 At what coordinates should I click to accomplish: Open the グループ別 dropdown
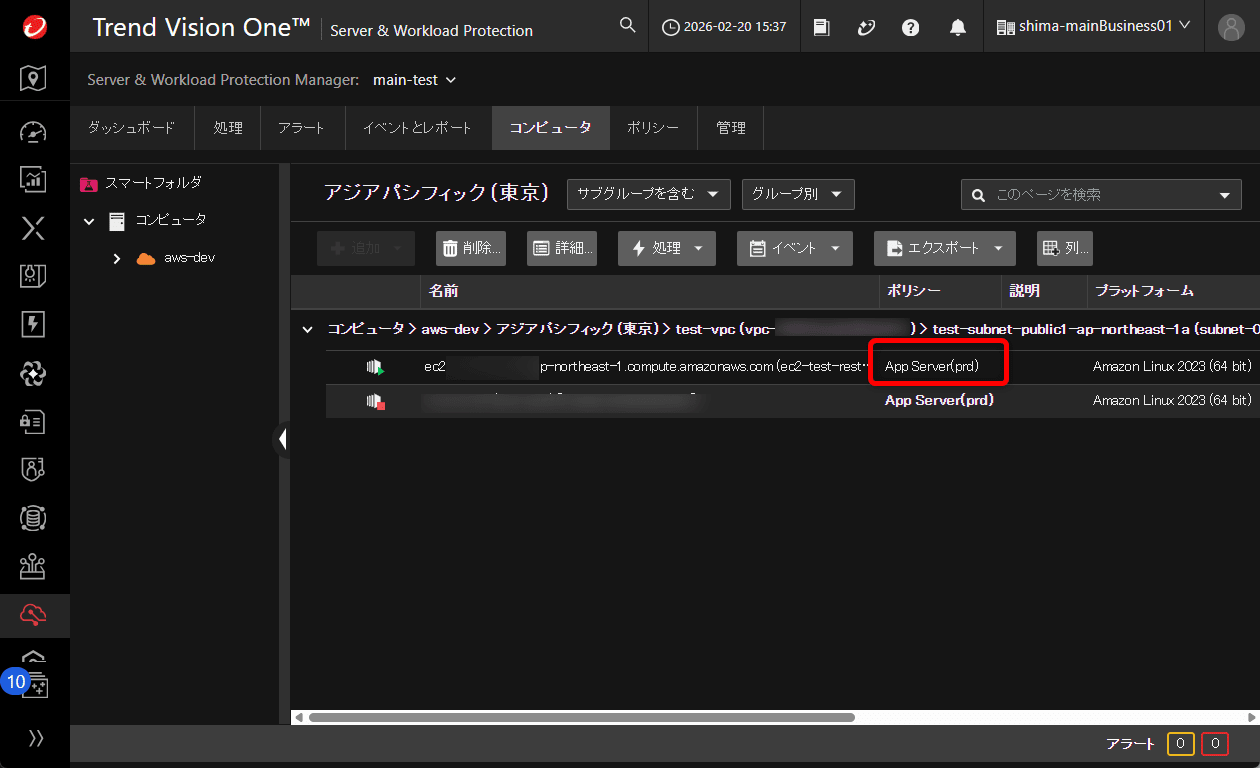(797, 194)
